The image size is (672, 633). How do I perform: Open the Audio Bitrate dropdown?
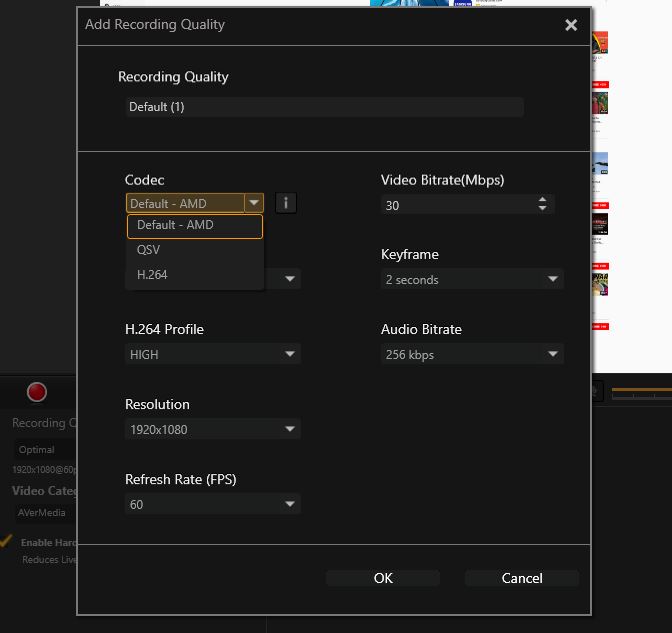472,354
